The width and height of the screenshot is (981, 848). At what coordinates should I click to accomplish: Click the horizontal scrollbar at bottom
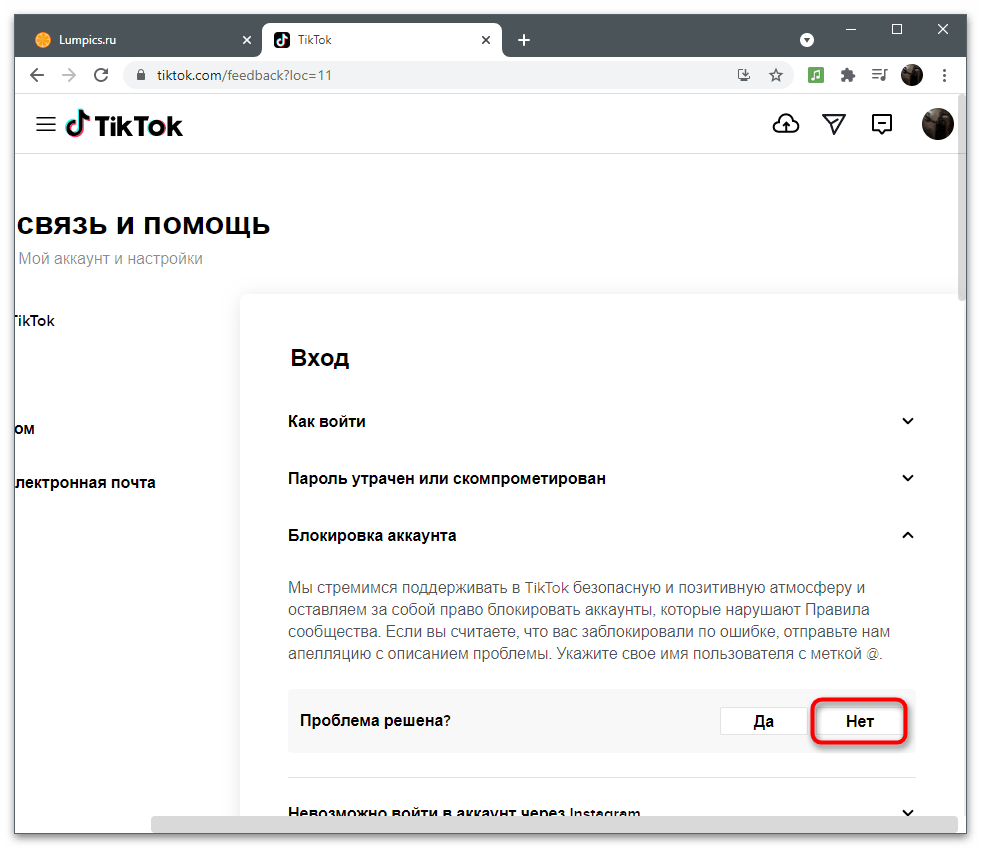click(x=553, y=824)
